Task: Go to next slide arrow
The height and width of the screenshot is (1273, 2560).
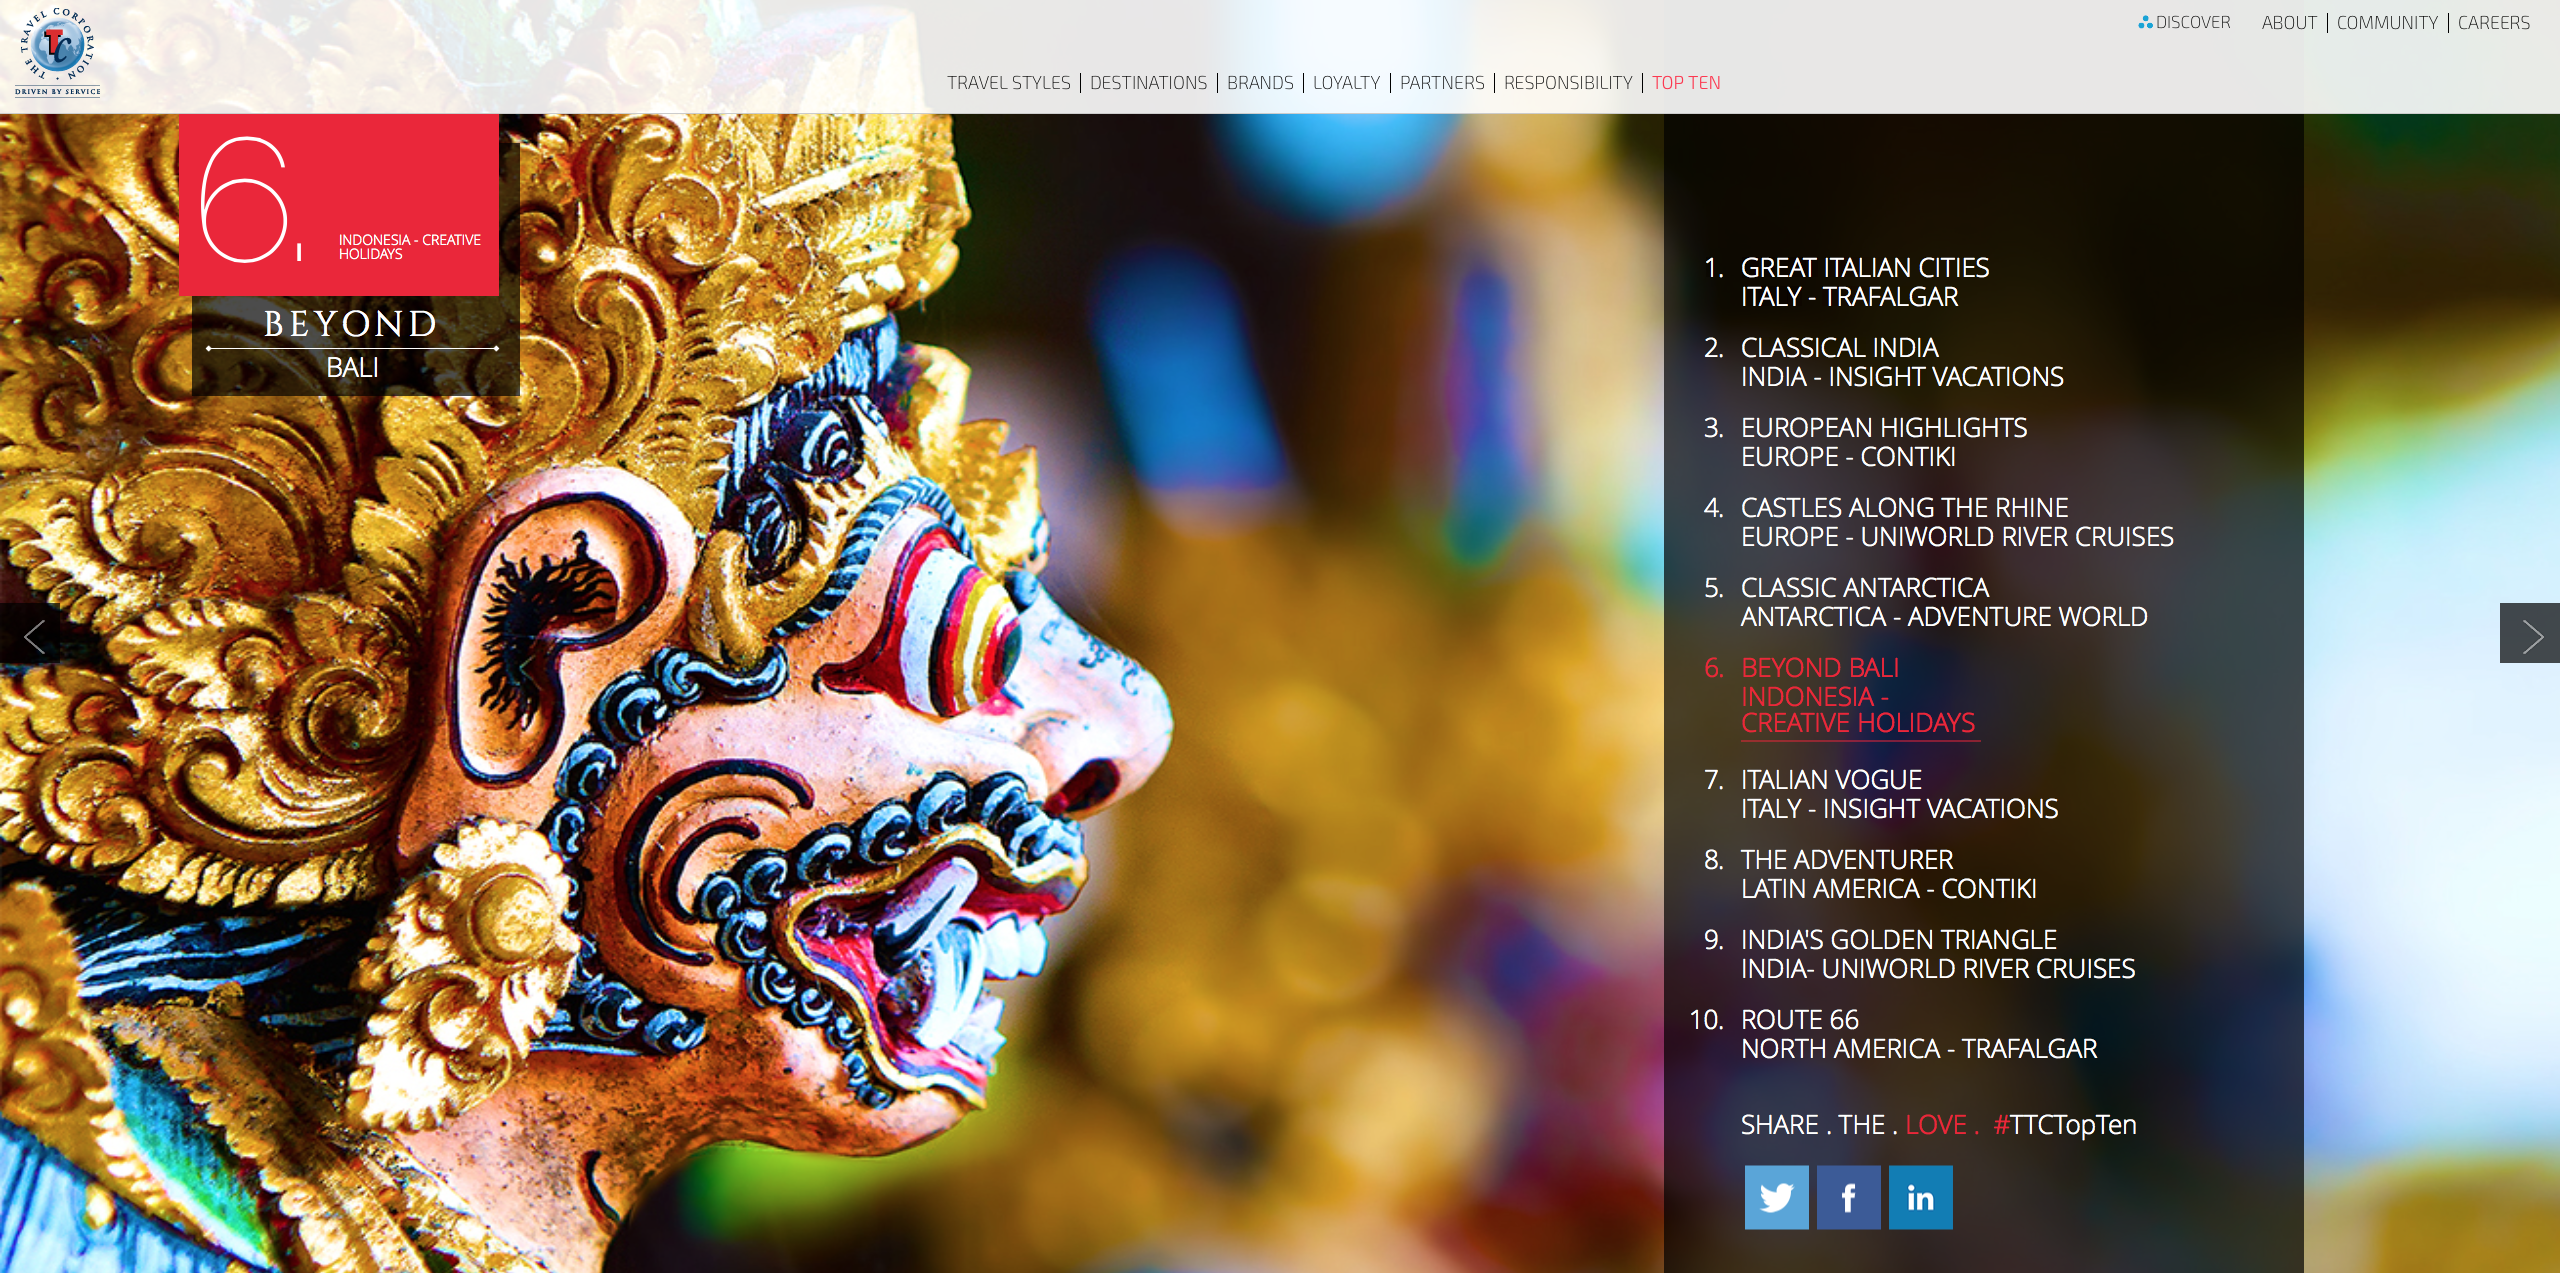Action: tap(2530, 634)
